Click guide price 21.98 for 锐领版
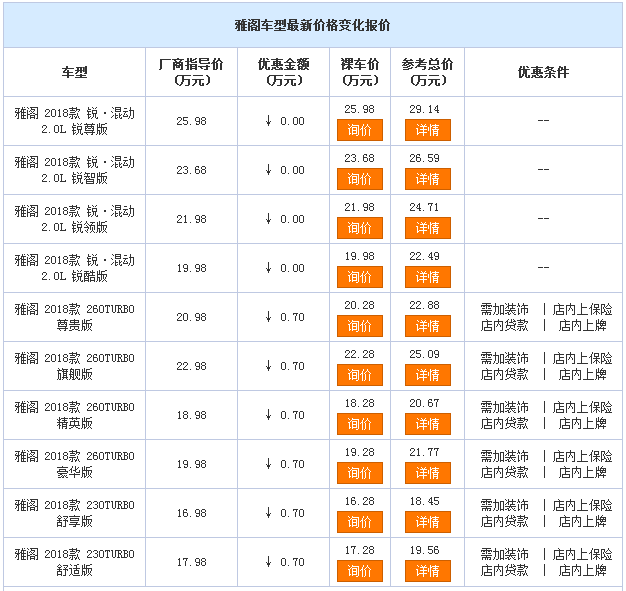Screen dimensions: 626x591 pyautogui.click(x=192, y=219)
